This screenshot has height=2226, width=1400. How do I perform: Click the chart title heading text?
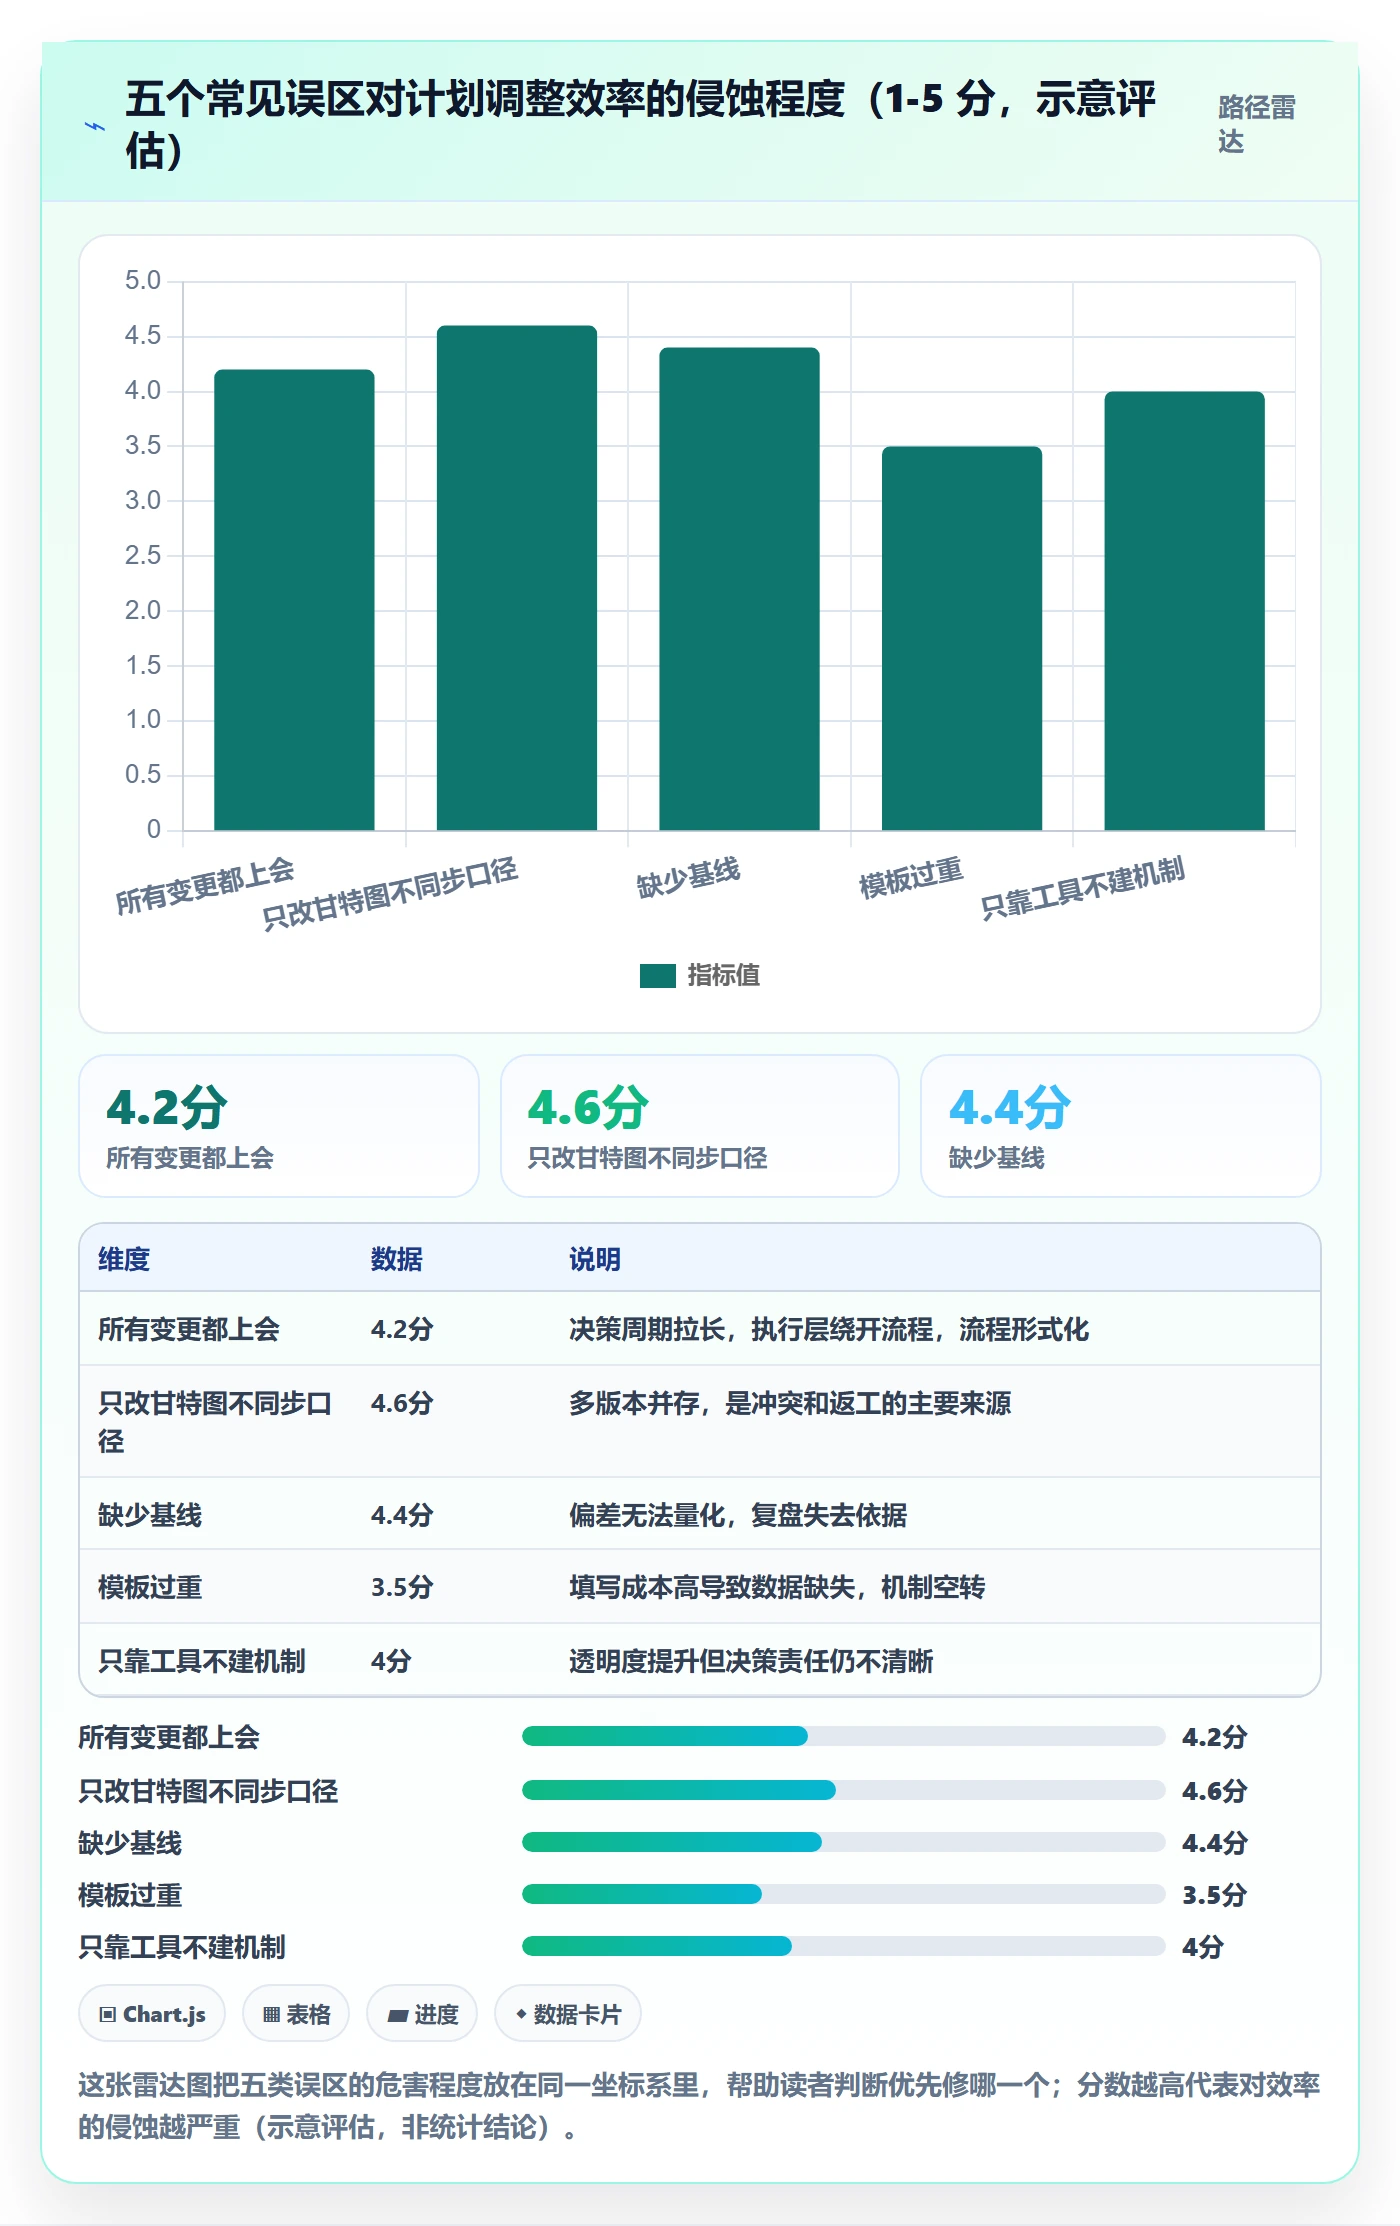coord(640,125)
